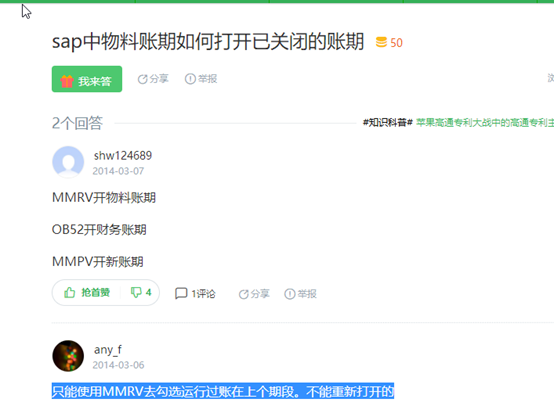The width and height of the screenshot is (554, 406).
Task: Share shw124689's answer via 分享 icon
Action: pyautogui.click(x=243, y=294)
